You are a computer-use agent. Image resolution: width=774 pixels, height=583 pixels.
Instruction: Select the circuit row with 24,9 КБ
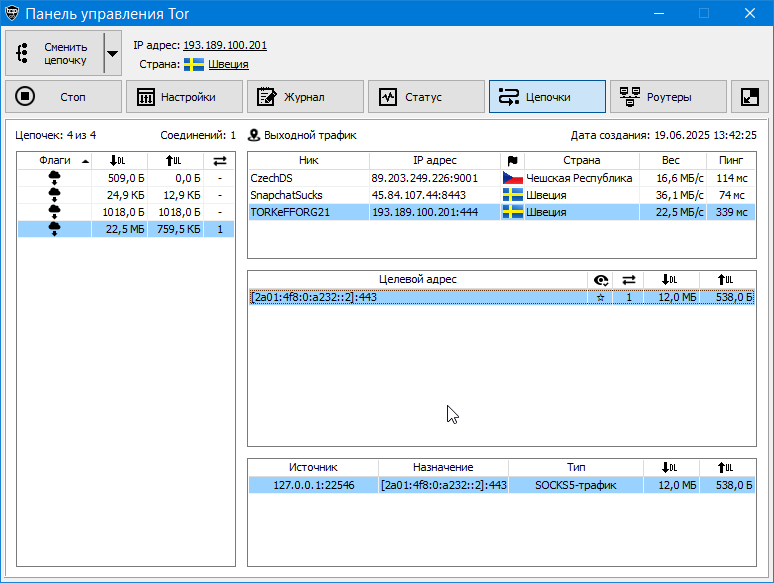tap(126, 195)
